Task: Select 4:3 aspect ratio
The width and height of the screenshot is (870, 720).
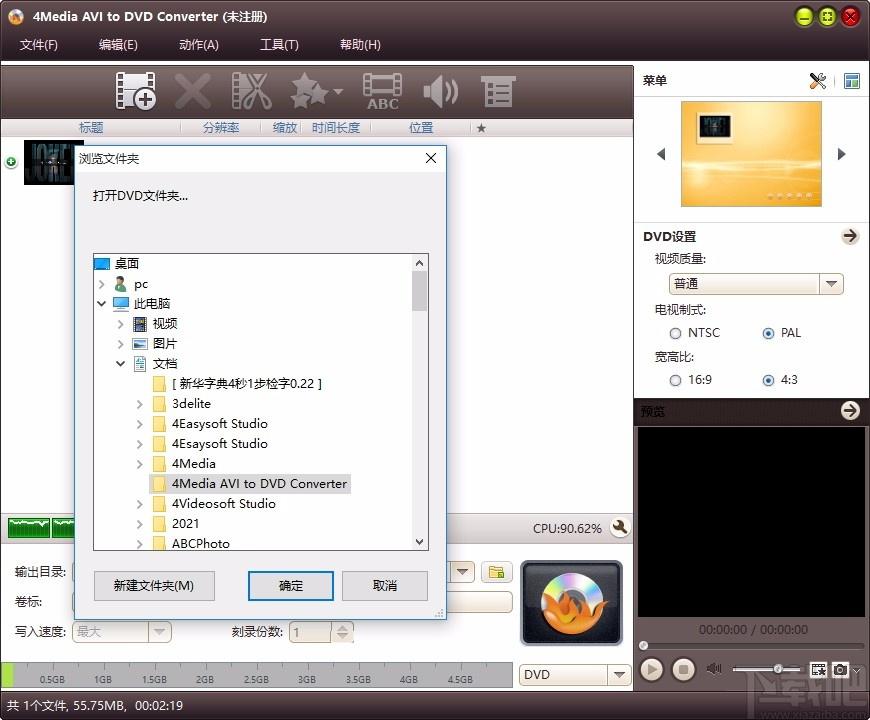Action: [x=768, y=381]
